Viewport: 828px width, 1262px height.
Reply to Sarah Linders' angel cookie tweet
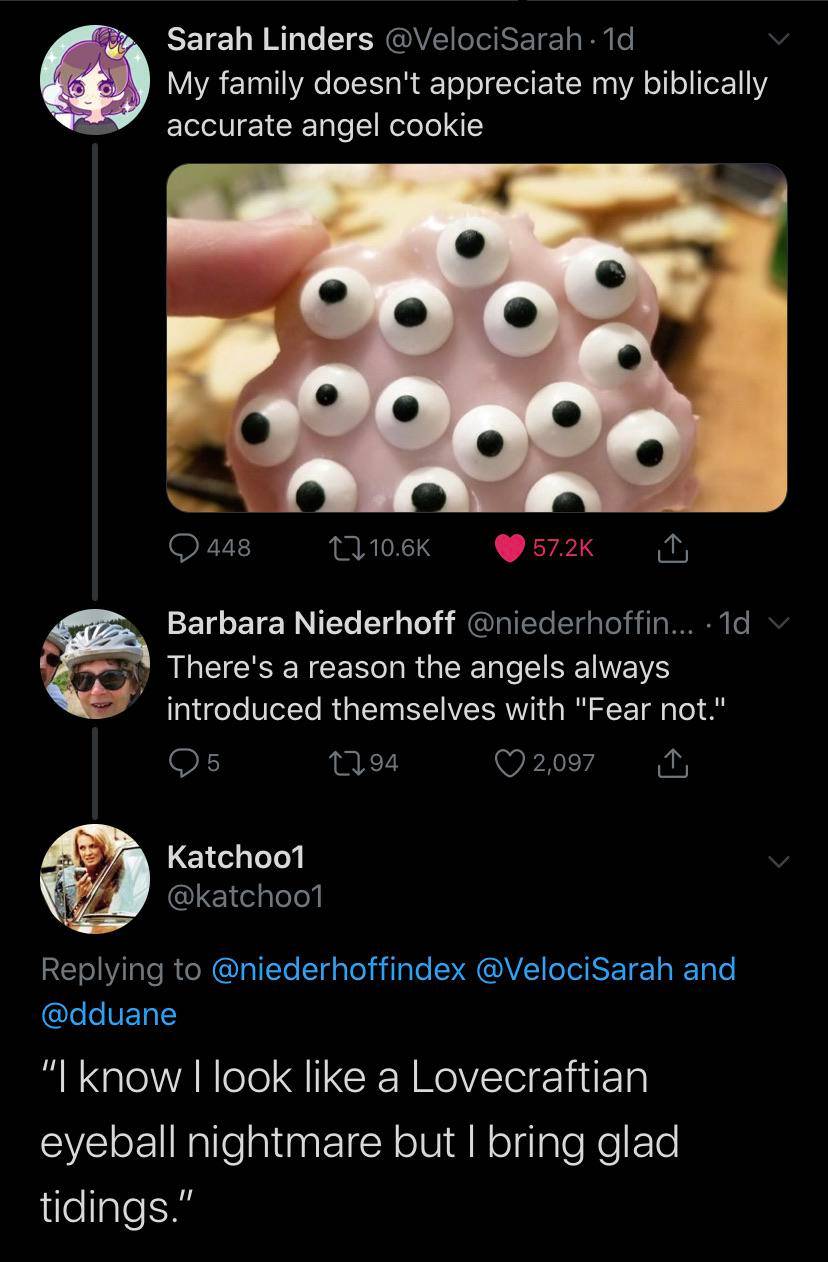(x=186, y=548)
